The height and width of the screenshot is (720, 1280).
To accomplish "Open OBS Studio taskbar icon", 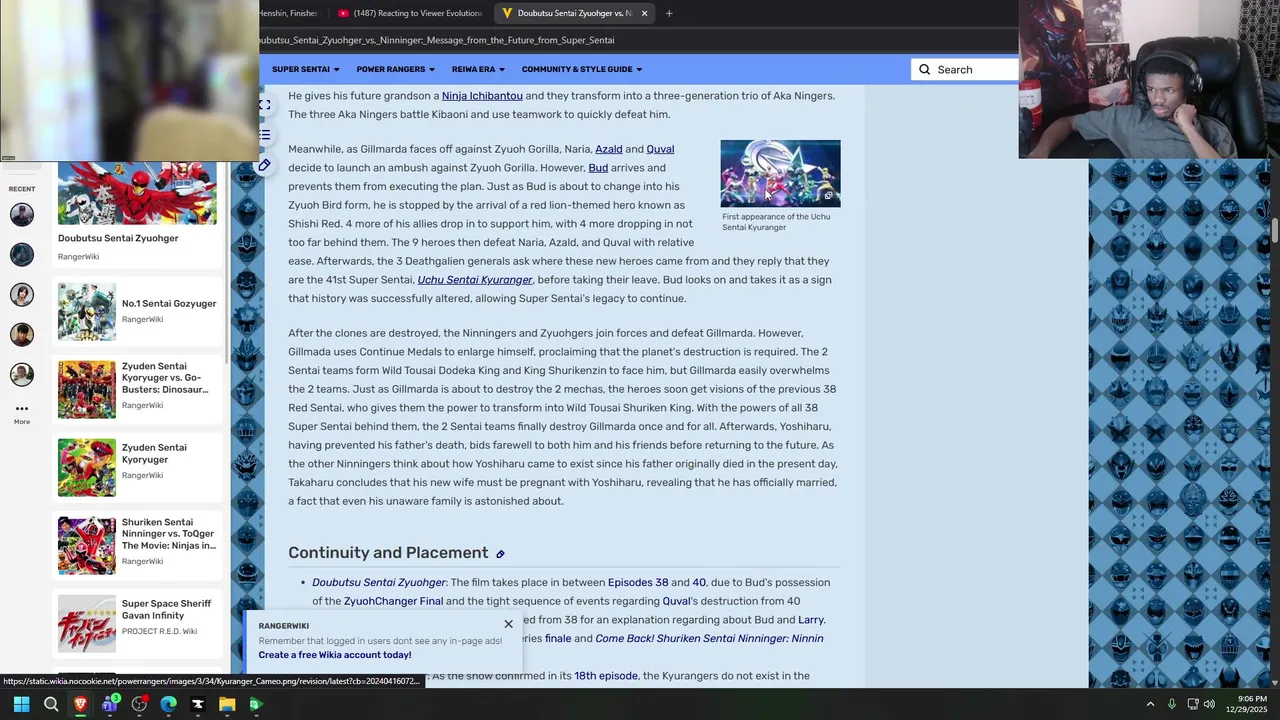I will click(x=139, y=704).
